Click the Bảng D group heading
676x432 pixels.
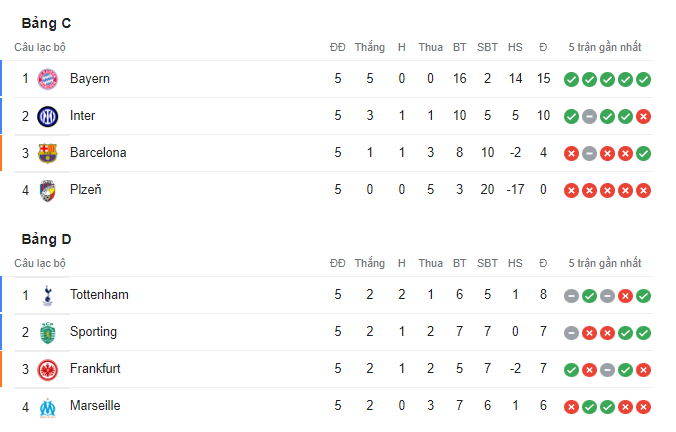coord(46,239)
